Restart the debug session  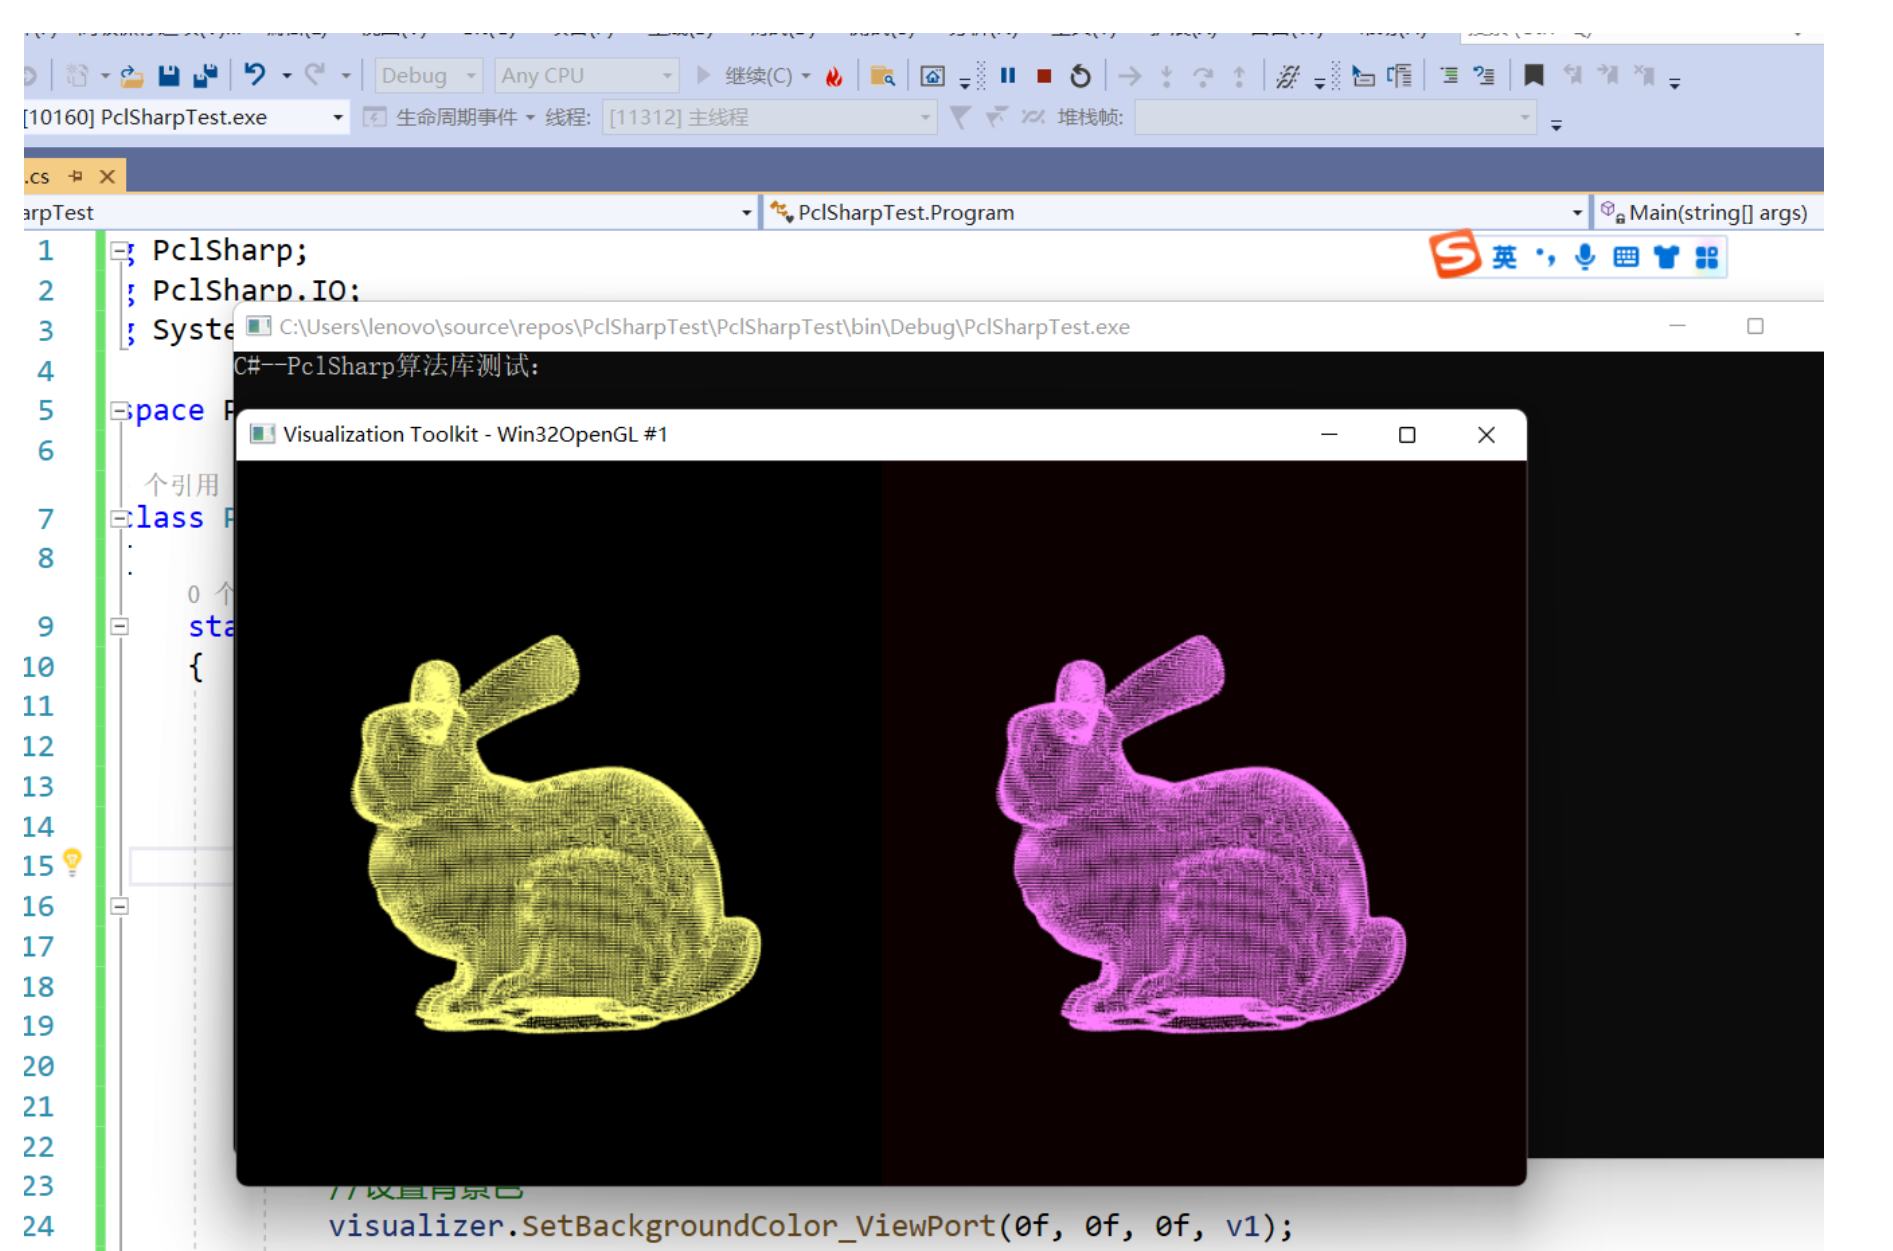(1080, 76)
